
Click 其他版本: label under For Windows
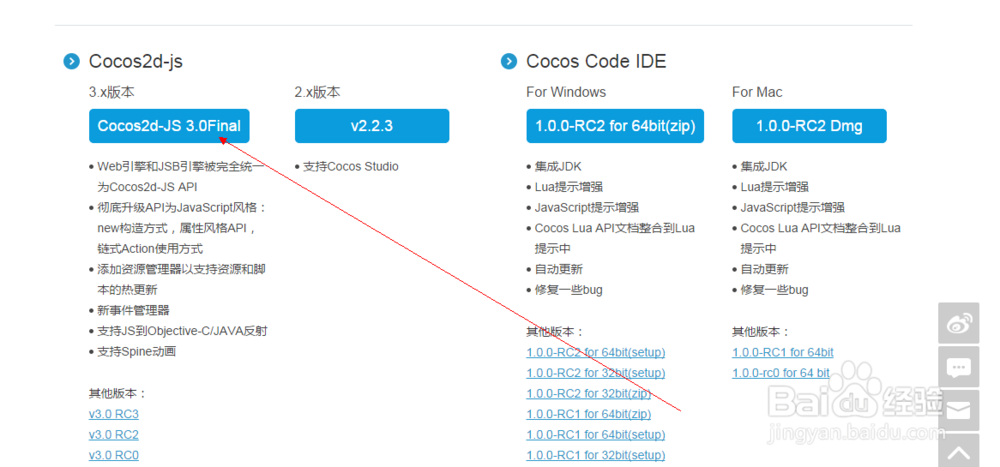(555, 332)
